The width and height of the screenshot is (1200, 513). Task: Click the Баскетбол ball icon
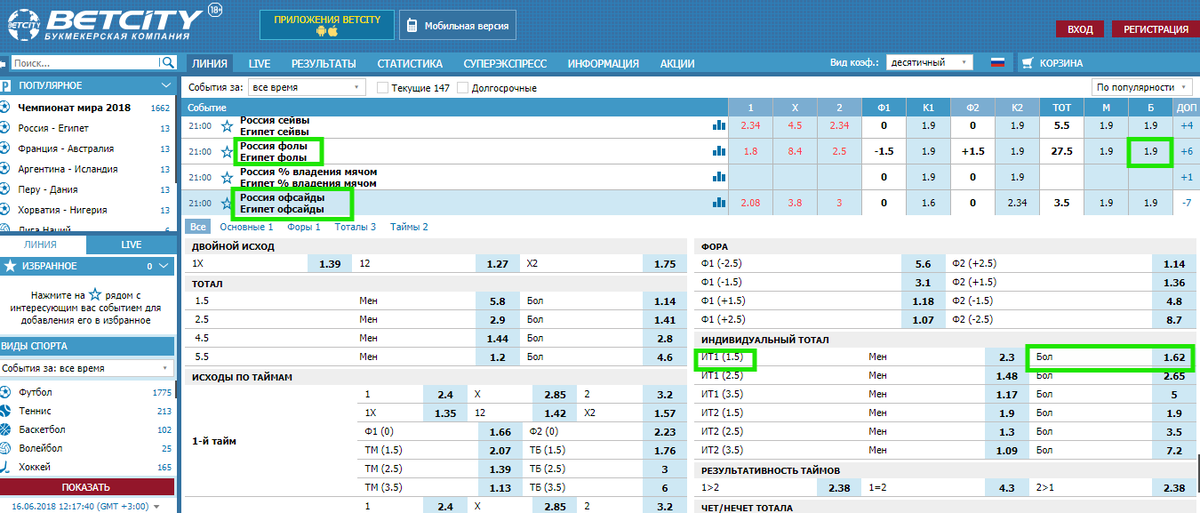tap(6, 429)
